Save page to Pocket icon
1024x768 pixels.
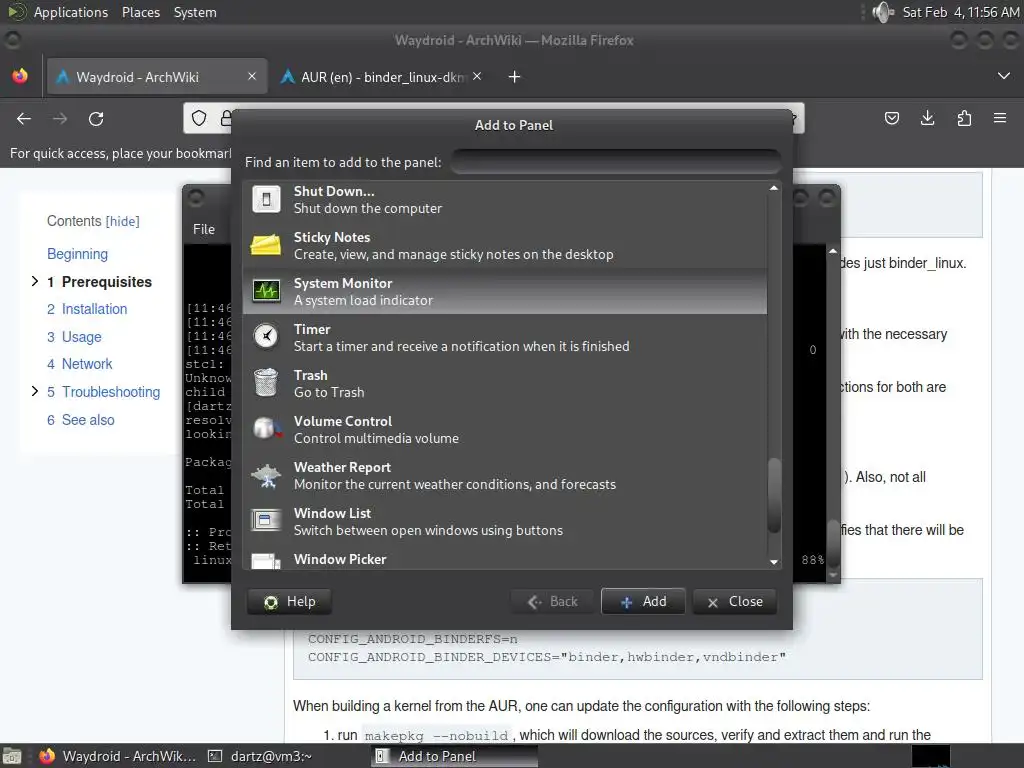click(891, 118)
